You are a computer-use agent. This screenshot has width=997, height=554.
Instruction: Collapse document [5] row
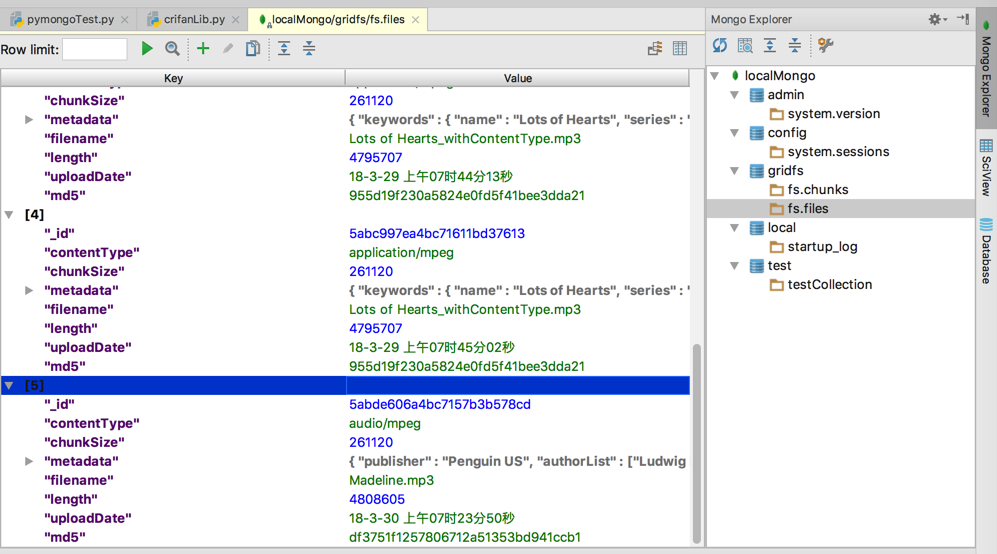click(10, 386)
